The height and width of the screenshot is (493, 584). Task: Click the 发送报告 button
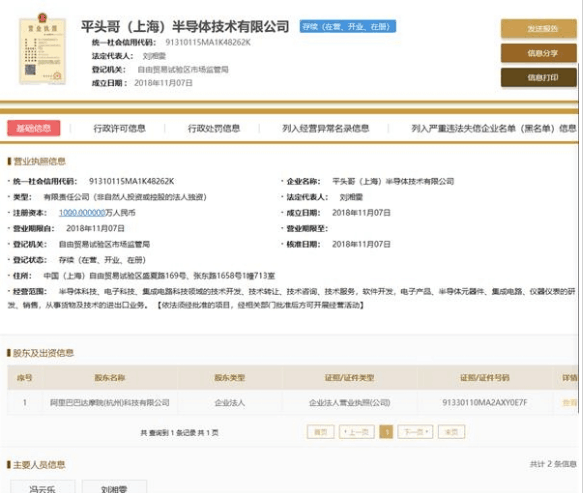(x=539, y=29)
